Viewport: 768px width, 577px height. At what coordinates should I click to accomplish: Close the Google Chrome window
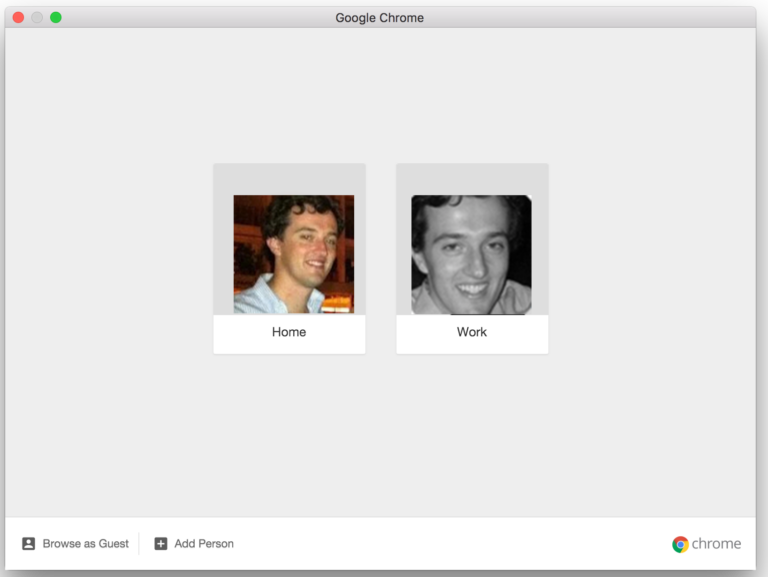[x=18, y=18]
